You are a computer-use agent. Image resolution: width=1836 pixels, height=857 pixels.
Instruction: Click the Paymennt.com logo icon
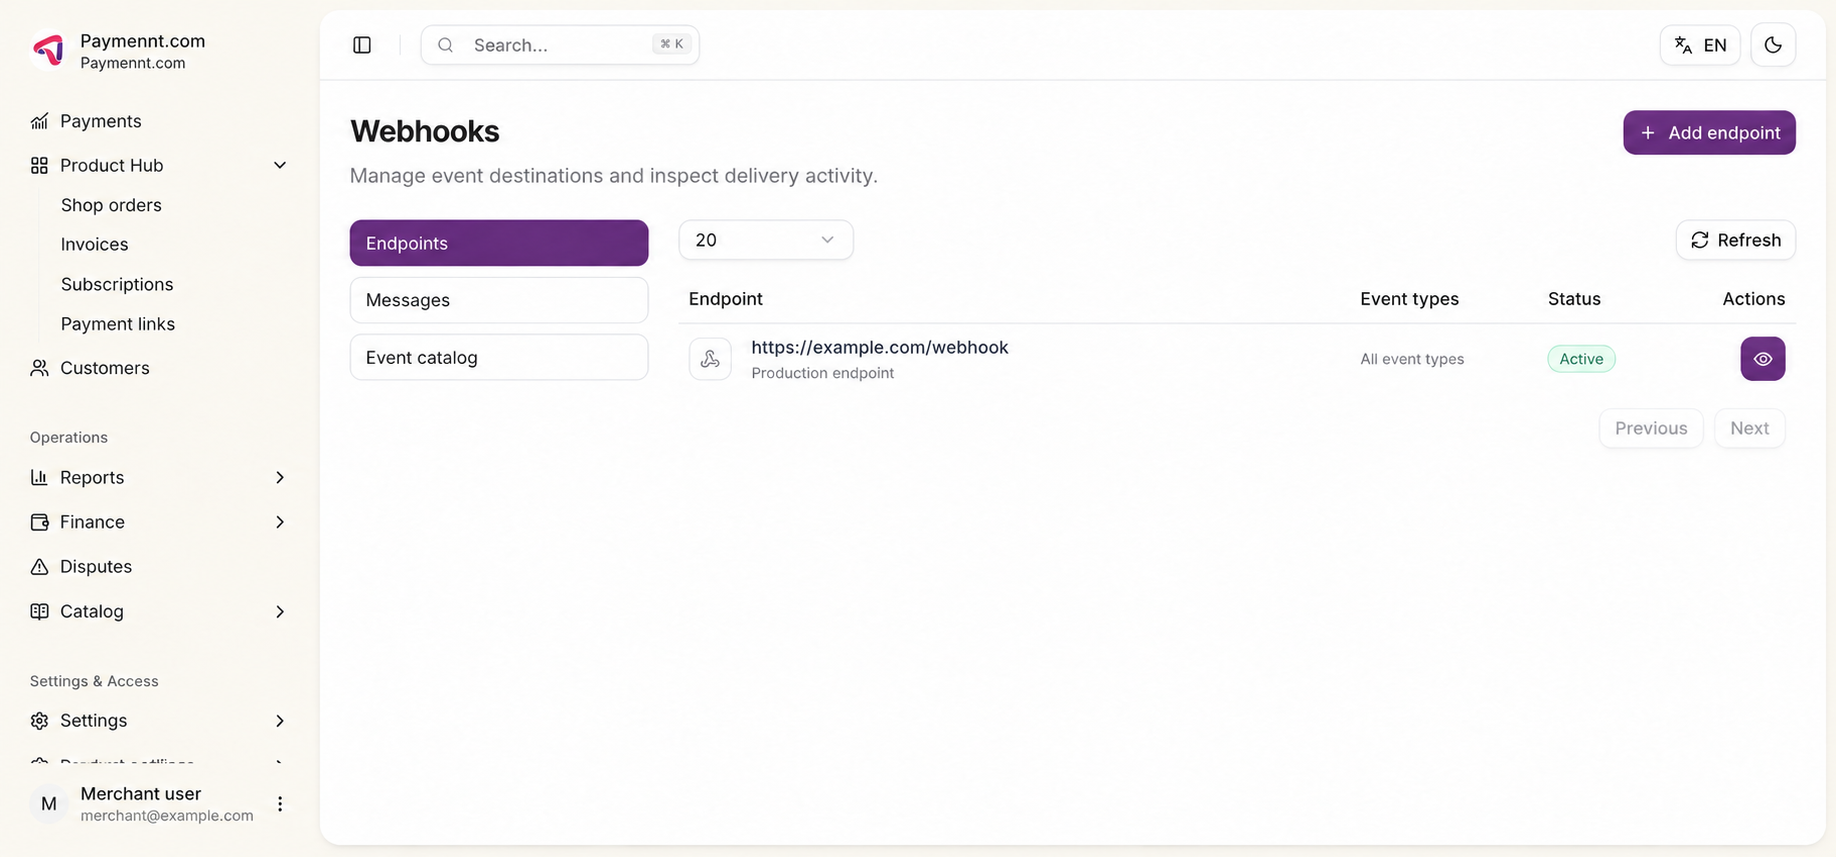pyautogui.click(x=48, y=50)
